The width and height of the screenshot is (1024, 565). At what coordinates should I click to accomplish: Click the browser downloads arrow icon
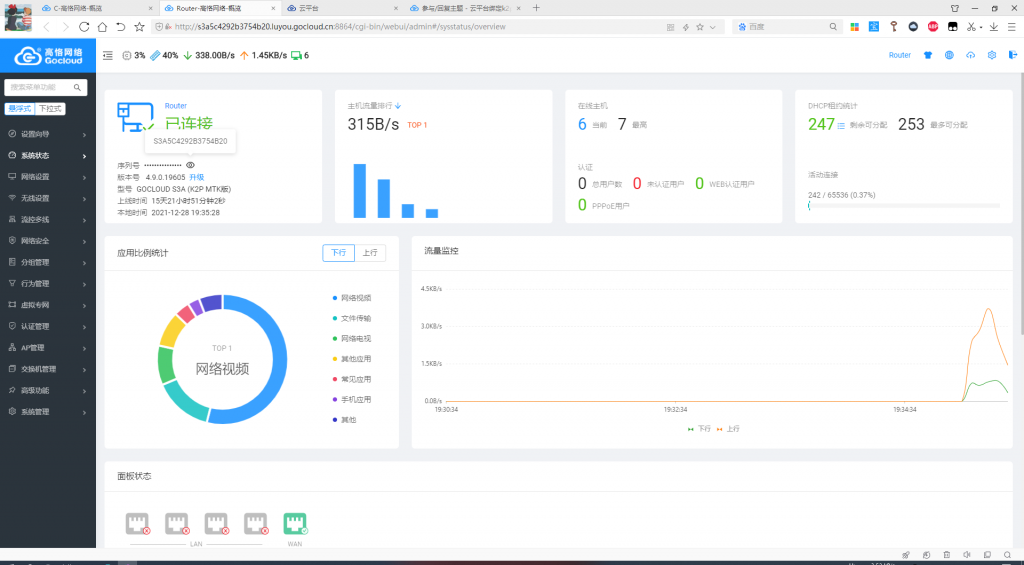click(x=993, y=27)
